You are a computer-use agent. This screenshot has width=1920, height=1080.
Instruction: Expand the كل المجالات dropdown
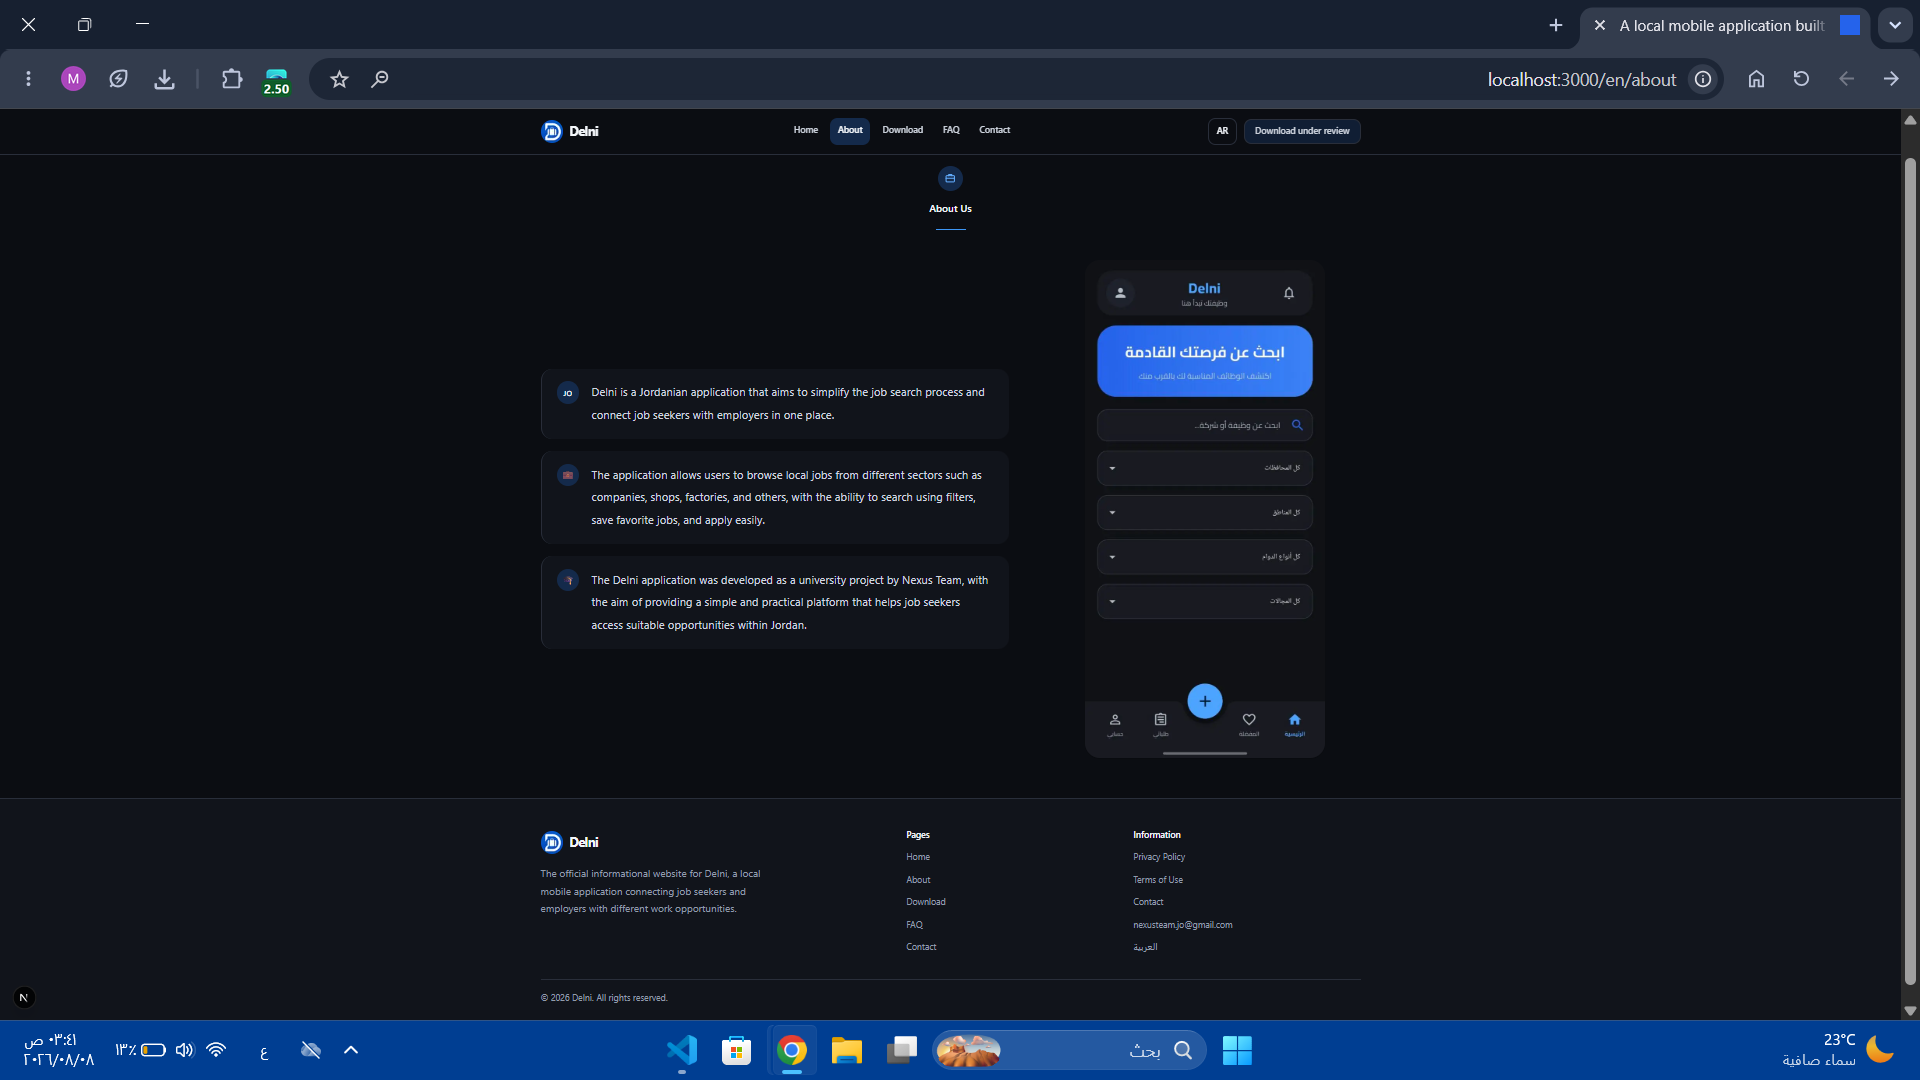1204,601
